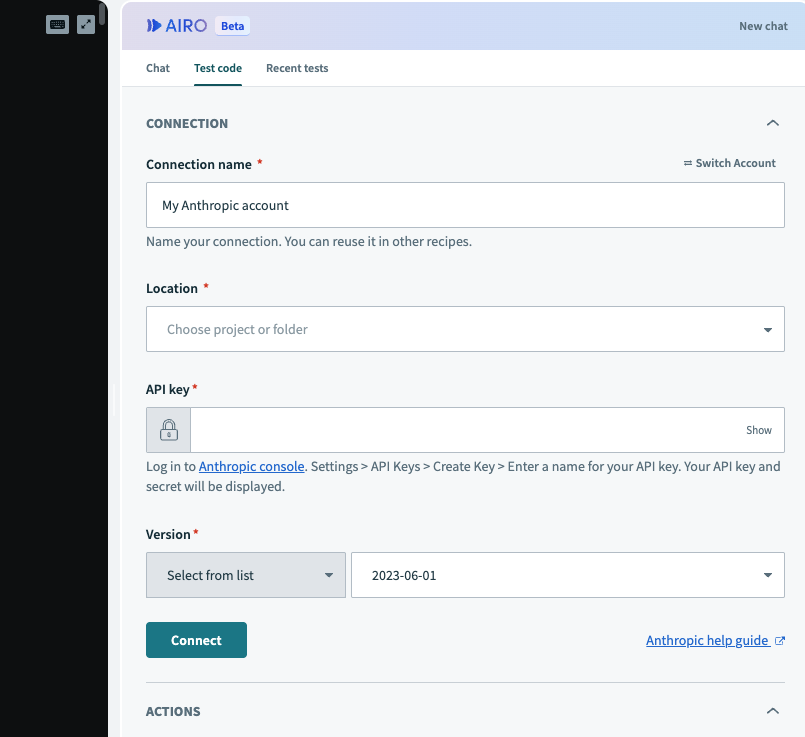805x737 pixels.
Task: Collapse the Actions section chevron
Action: tap(771, 711)
